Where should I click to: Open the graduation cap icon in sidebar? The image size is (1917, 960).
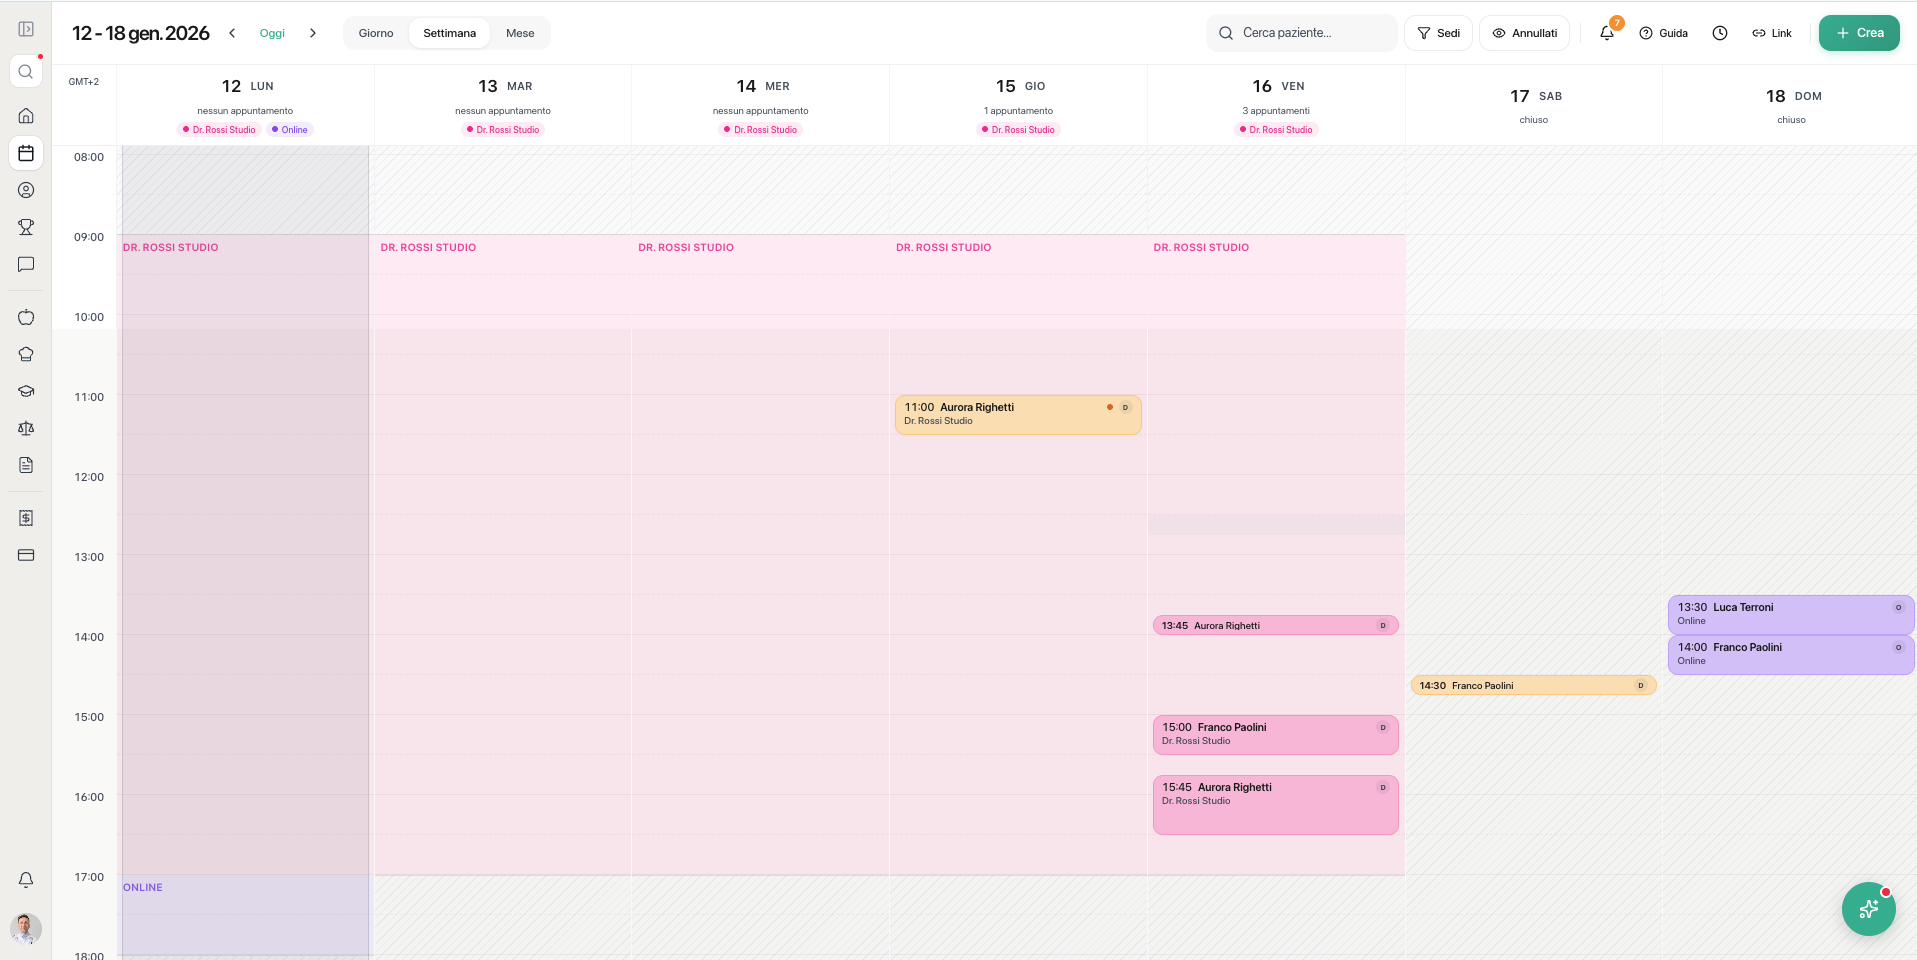point(26,391)
